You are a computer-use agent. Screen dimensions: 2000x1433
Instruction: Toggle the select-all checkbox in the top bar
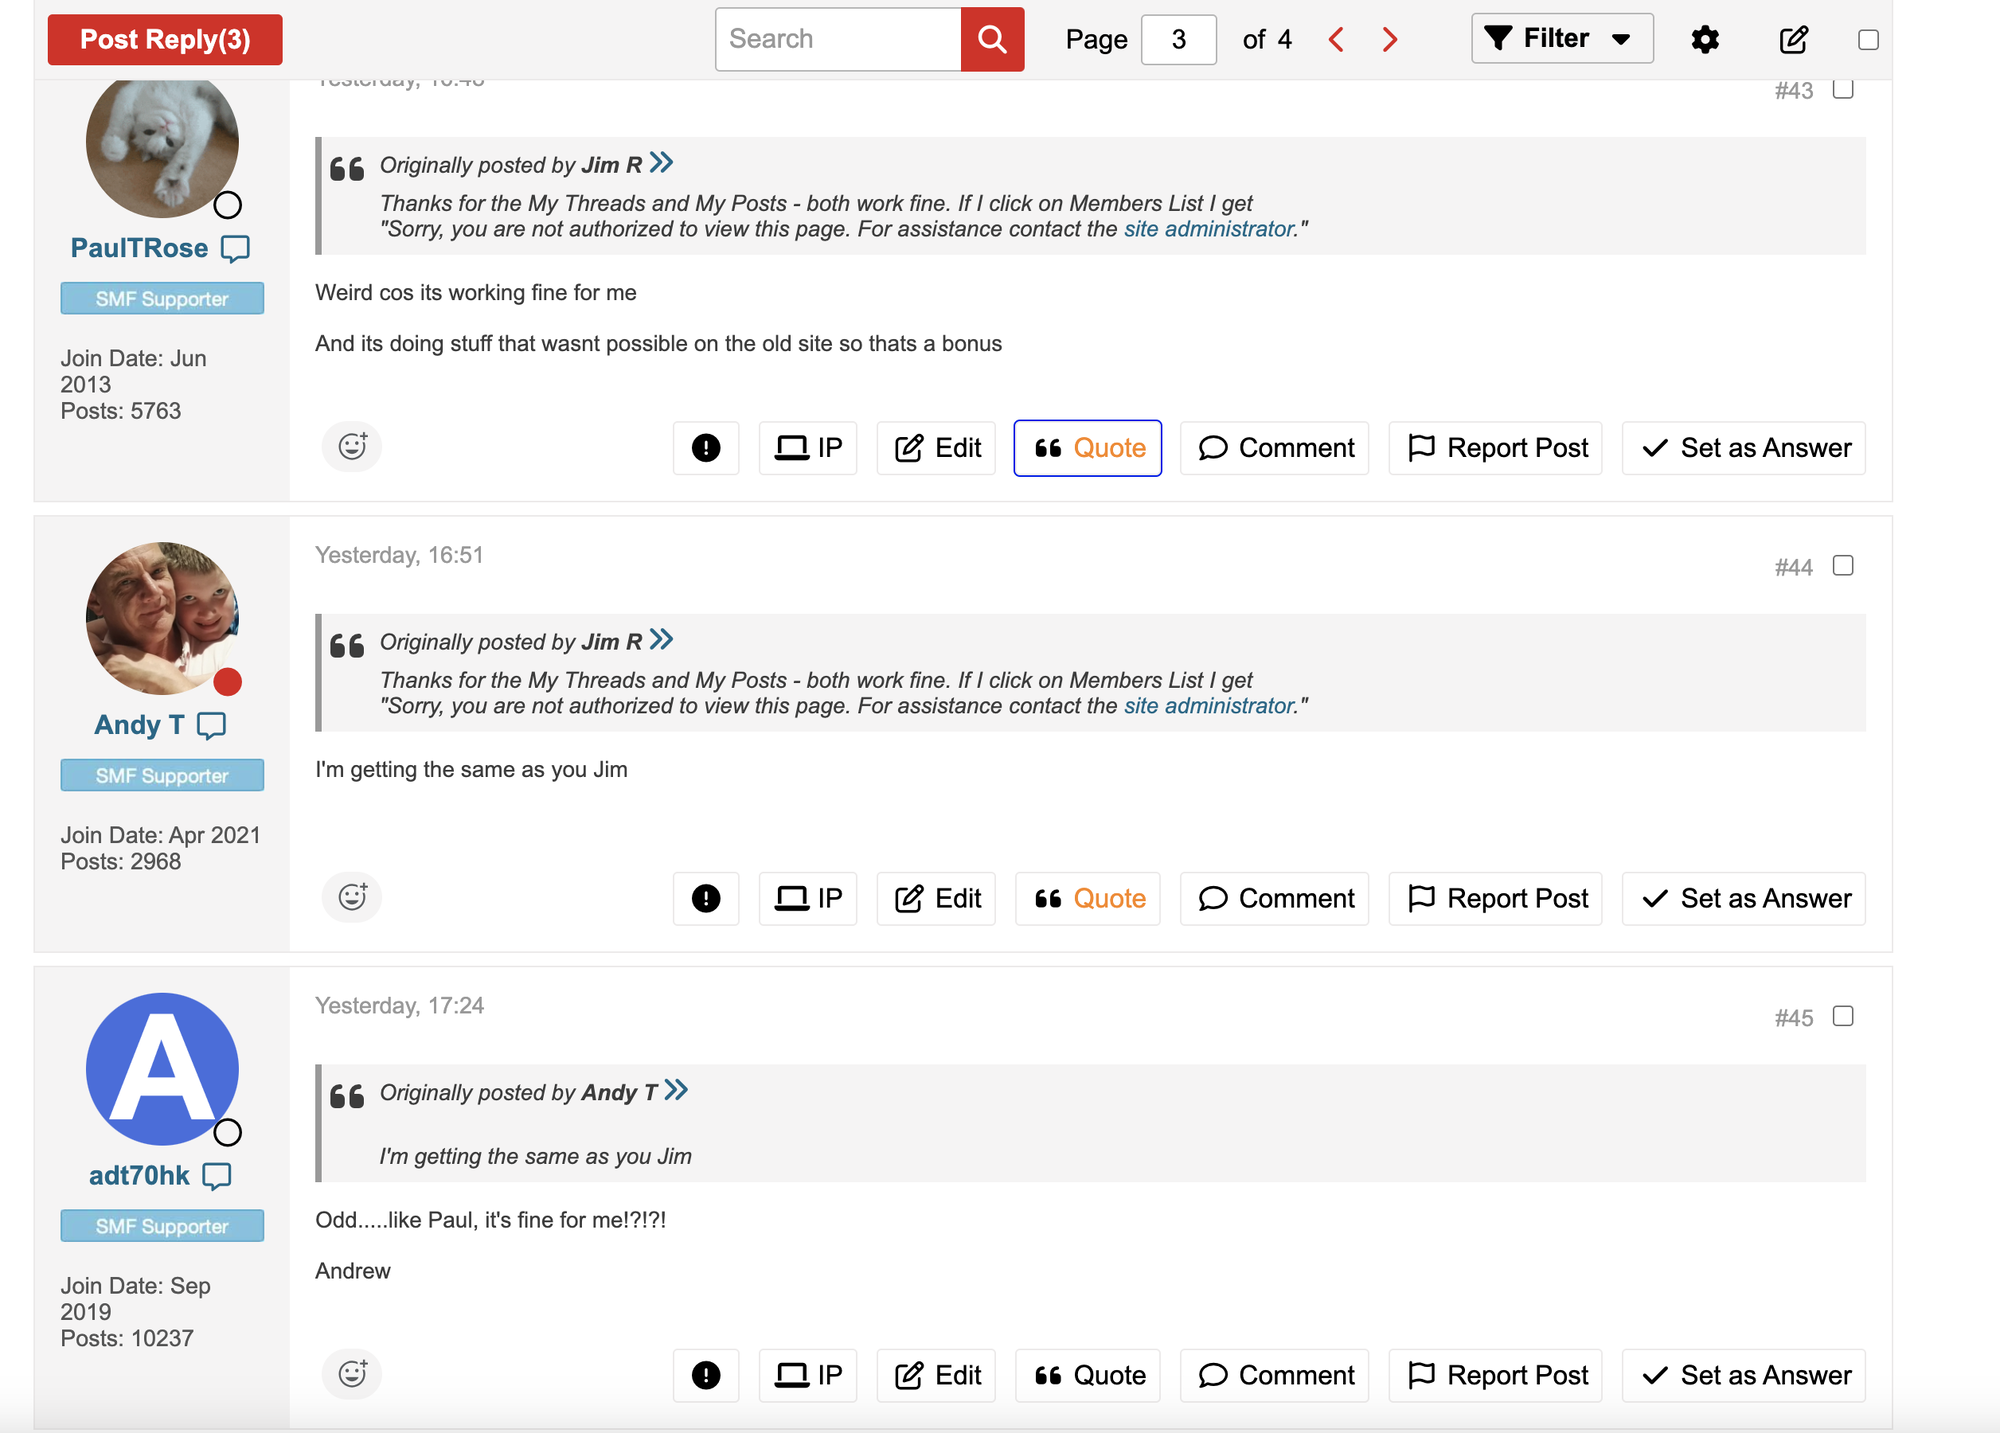click(1867, 39)
